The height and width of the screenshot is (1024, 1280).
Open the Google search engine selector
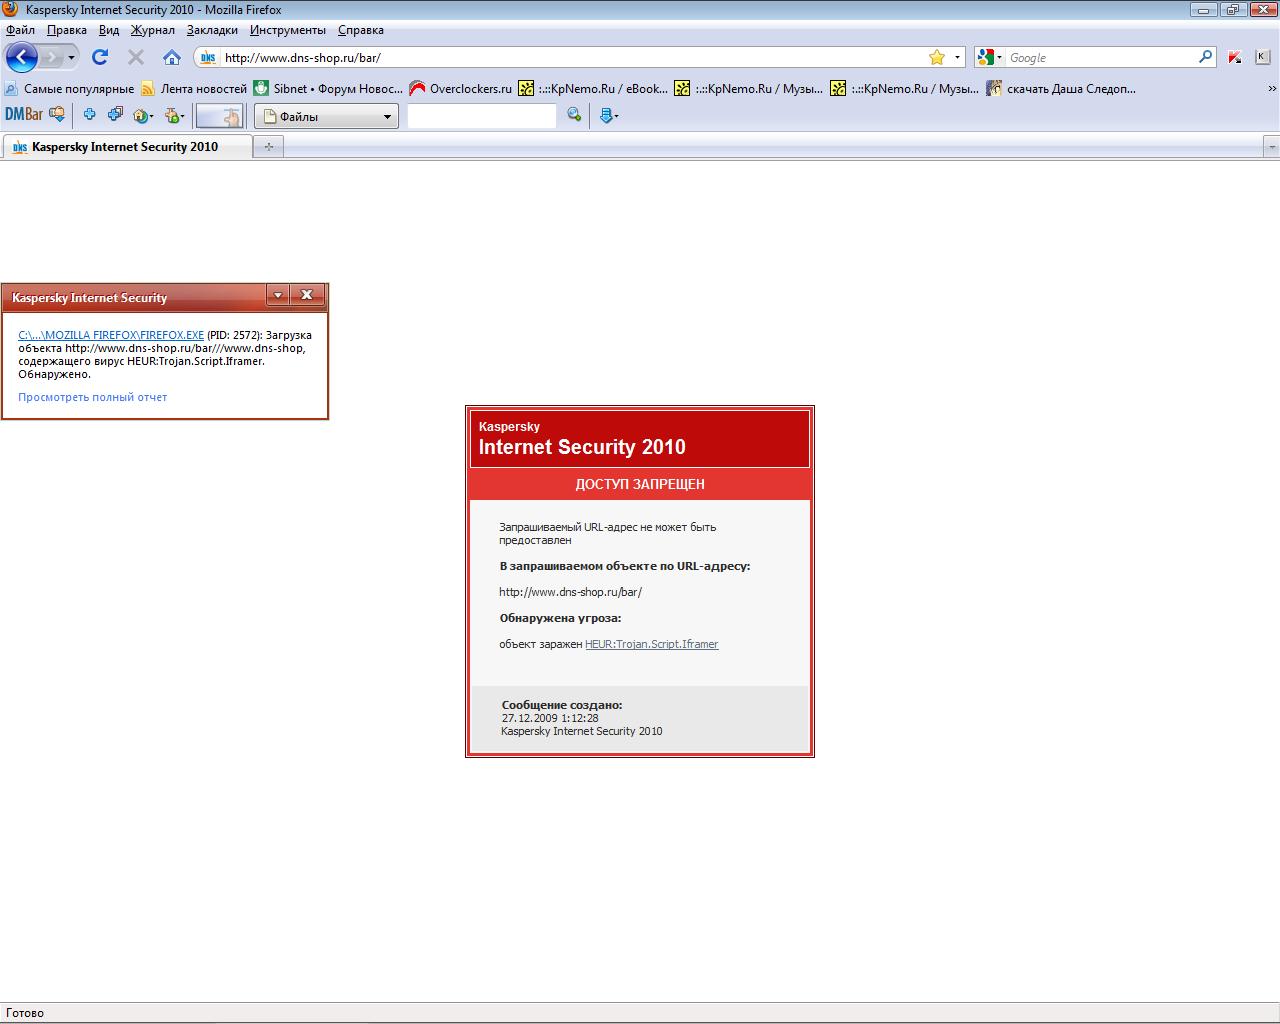tap(990, 57)
